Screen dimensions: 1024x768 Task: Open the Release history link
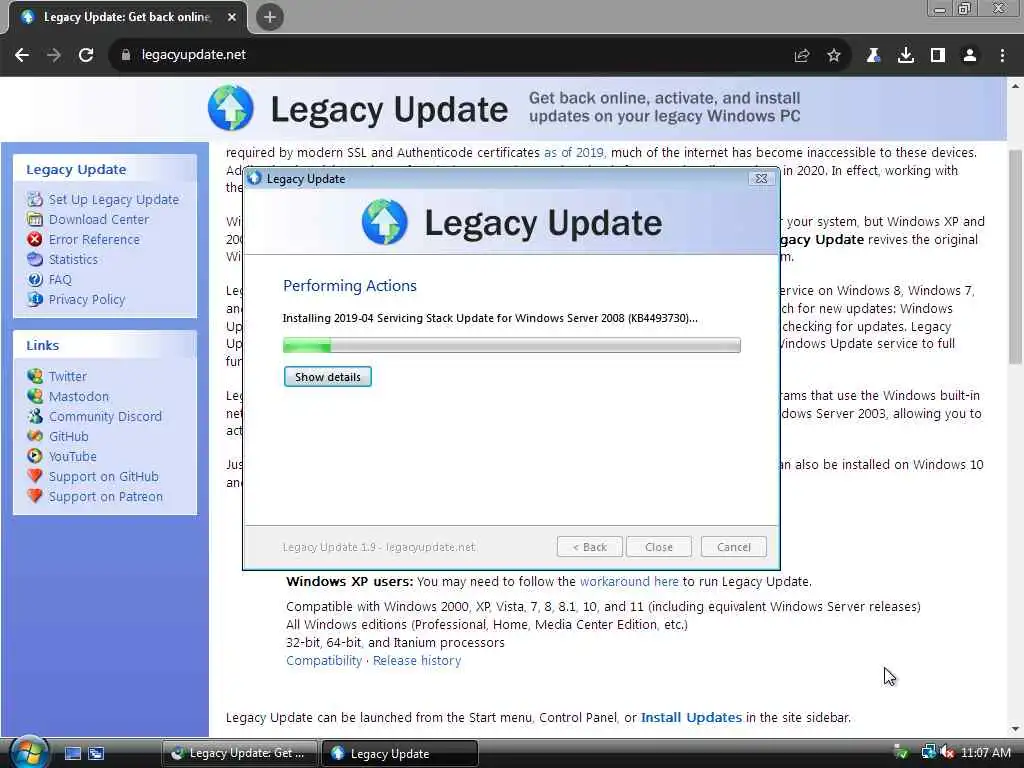(x=417, y=660)
